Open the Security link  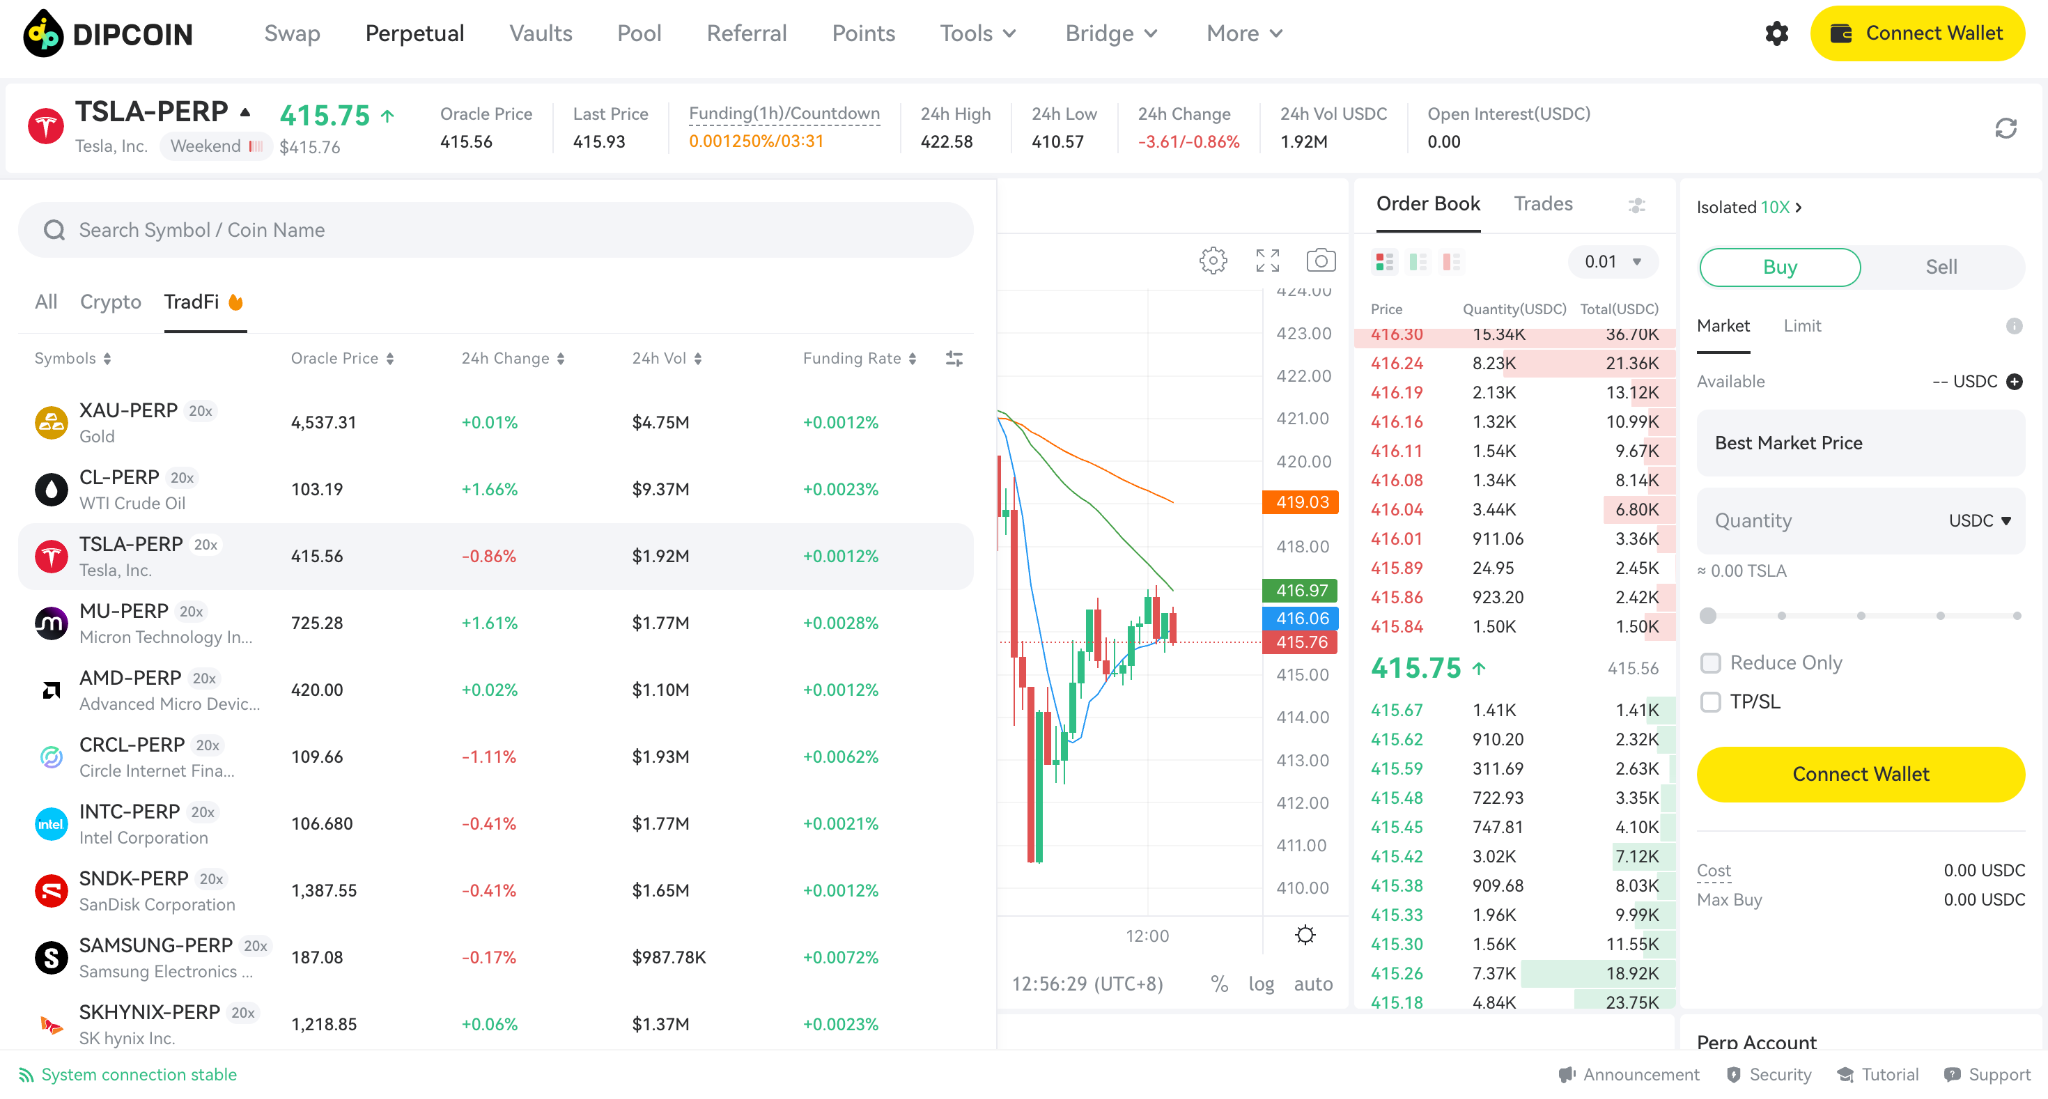(1769, 1075)
